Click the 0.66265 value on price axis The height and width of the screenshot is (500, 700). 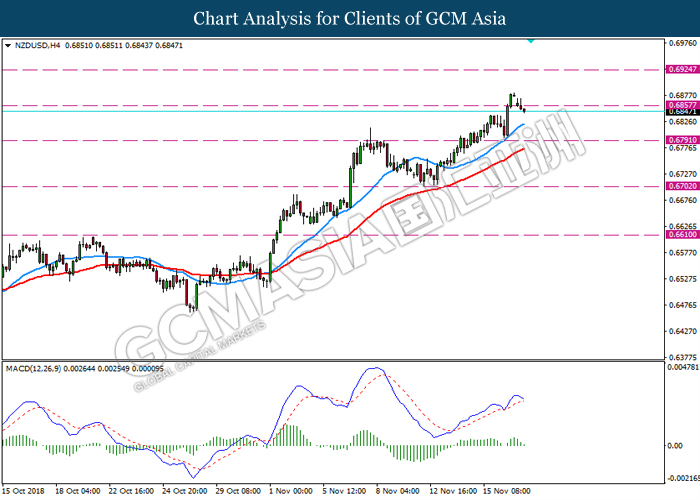coord(683,226)
